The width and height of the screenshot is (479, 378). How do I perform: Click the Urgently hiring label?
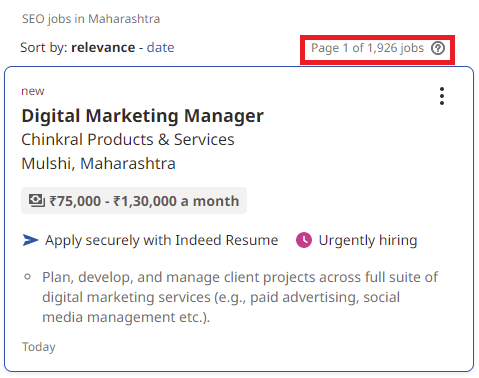coord(368,240)
